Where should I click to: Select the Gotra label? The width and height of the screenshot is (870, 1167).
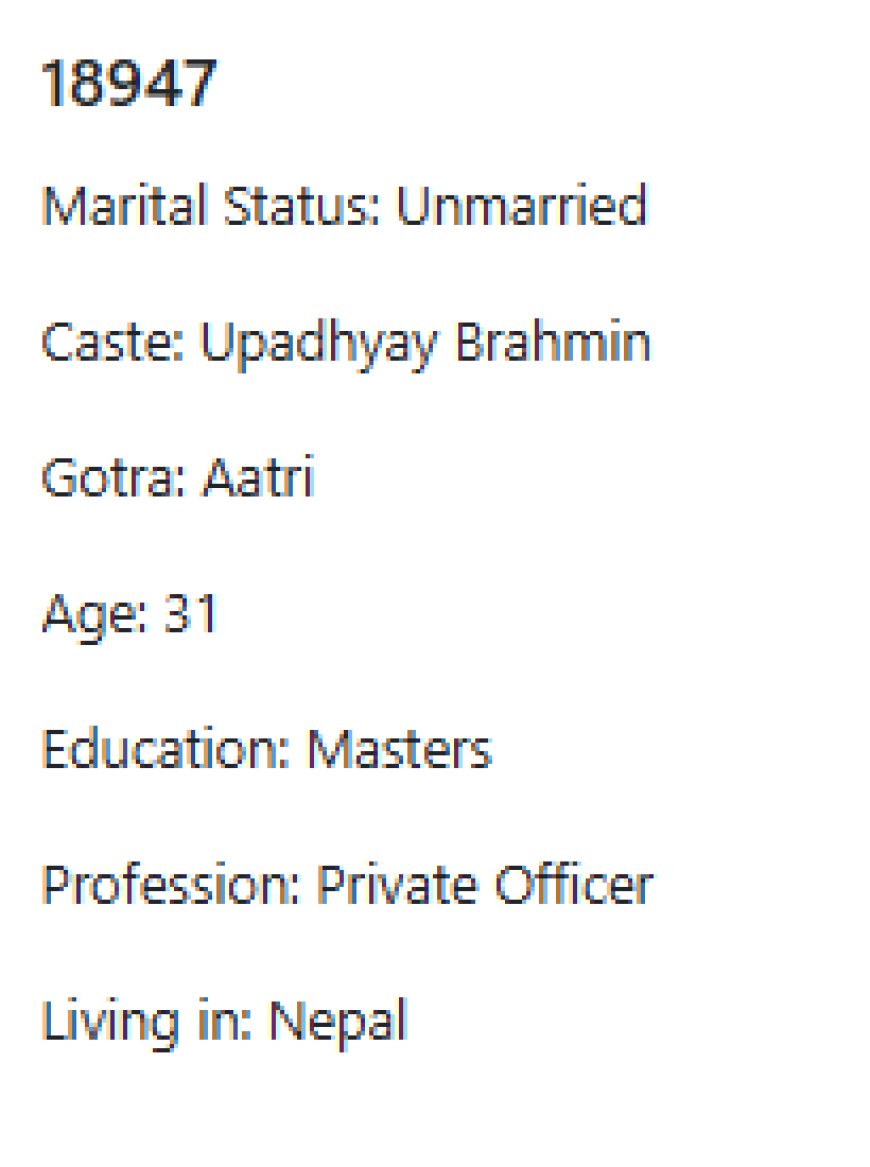113,477
